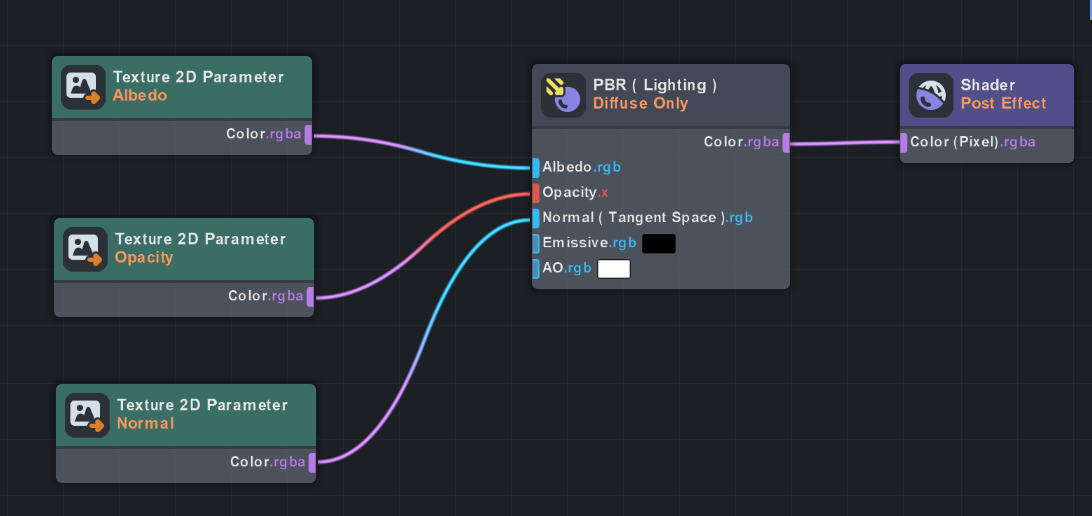Click the AO.rgb input pin
1092x516 pixels.
point(536,268)
